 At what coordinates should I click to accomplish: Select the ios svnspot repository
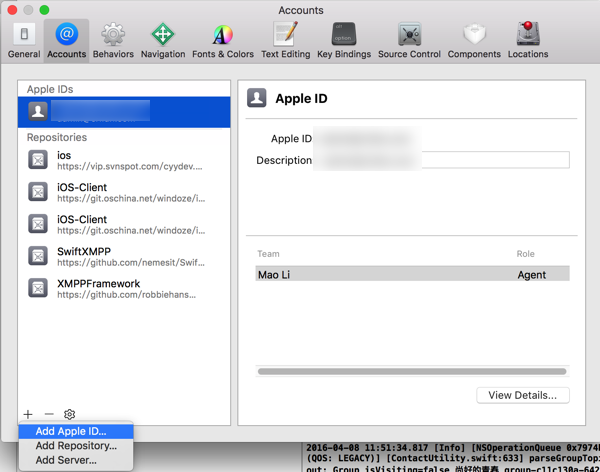pos(124,160)
